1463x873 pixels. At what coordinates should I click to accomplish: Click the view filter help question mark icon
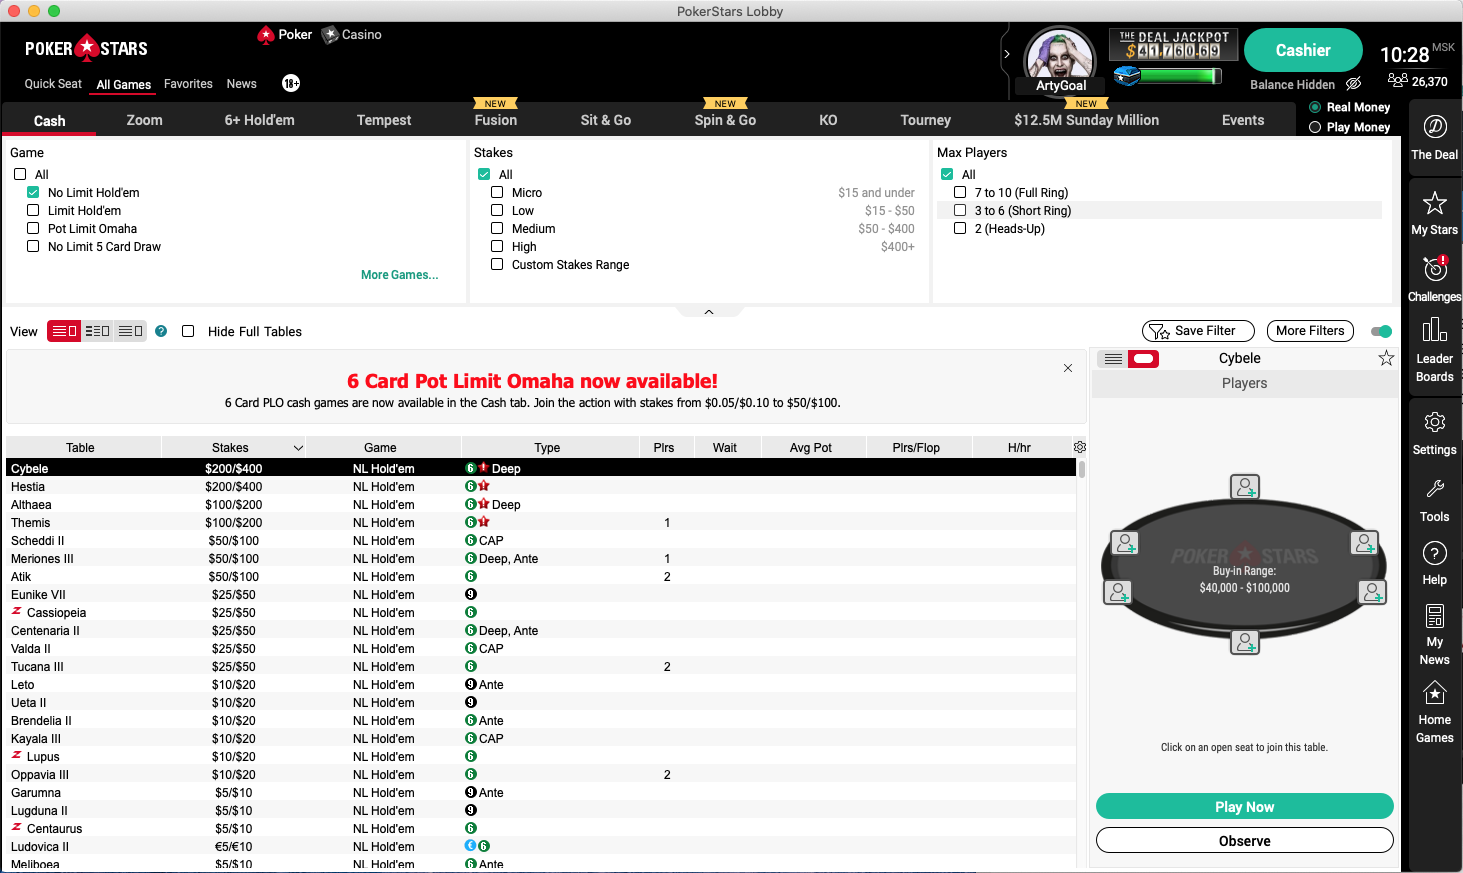[160, 331]
